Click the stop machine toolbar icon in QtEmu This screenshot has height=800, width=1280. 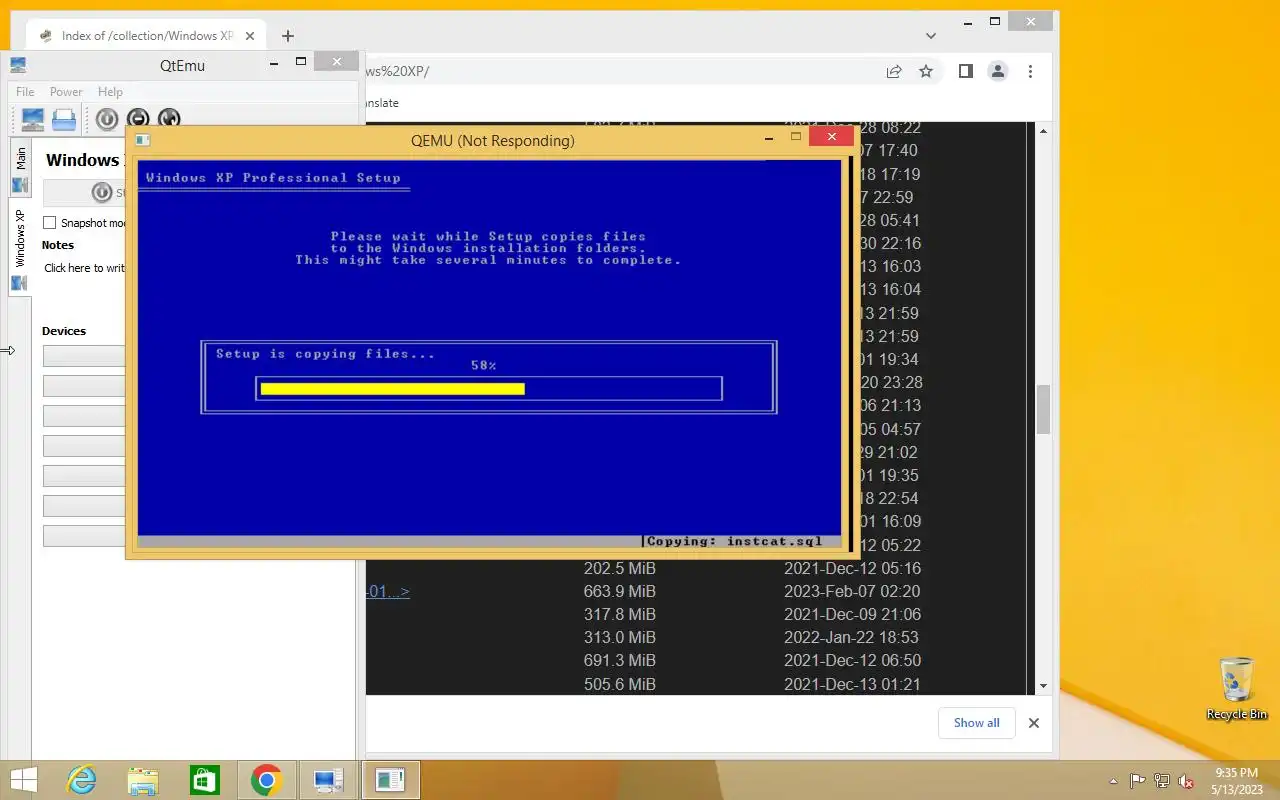coord(138,119)
